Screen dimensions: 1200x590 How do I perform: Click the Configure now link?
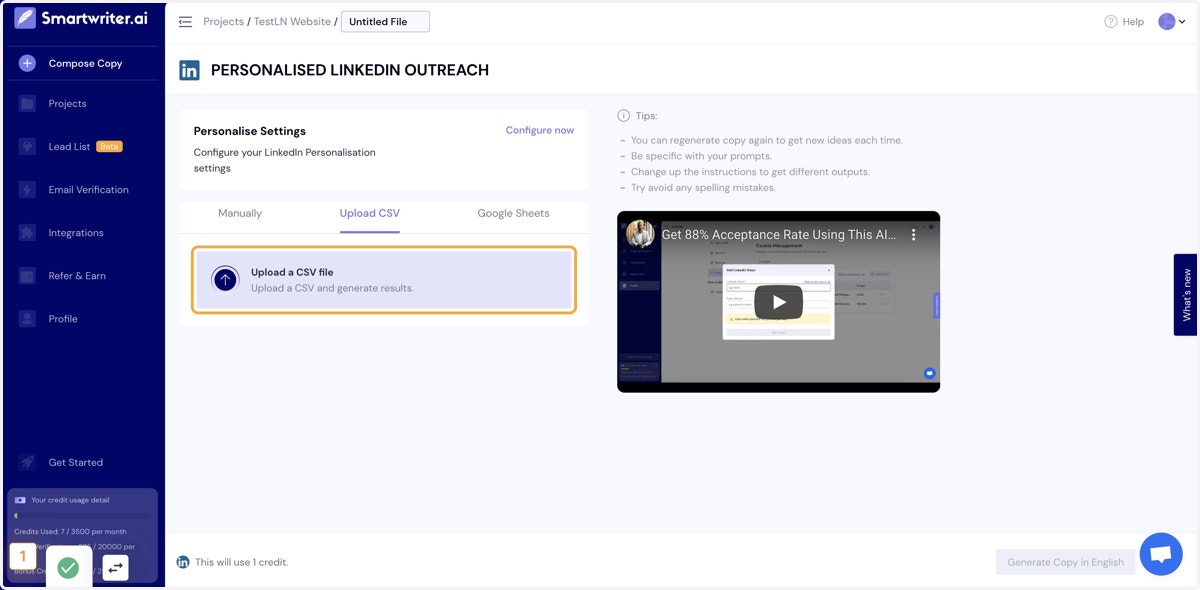pyautogui.click(x=540, y=130)
